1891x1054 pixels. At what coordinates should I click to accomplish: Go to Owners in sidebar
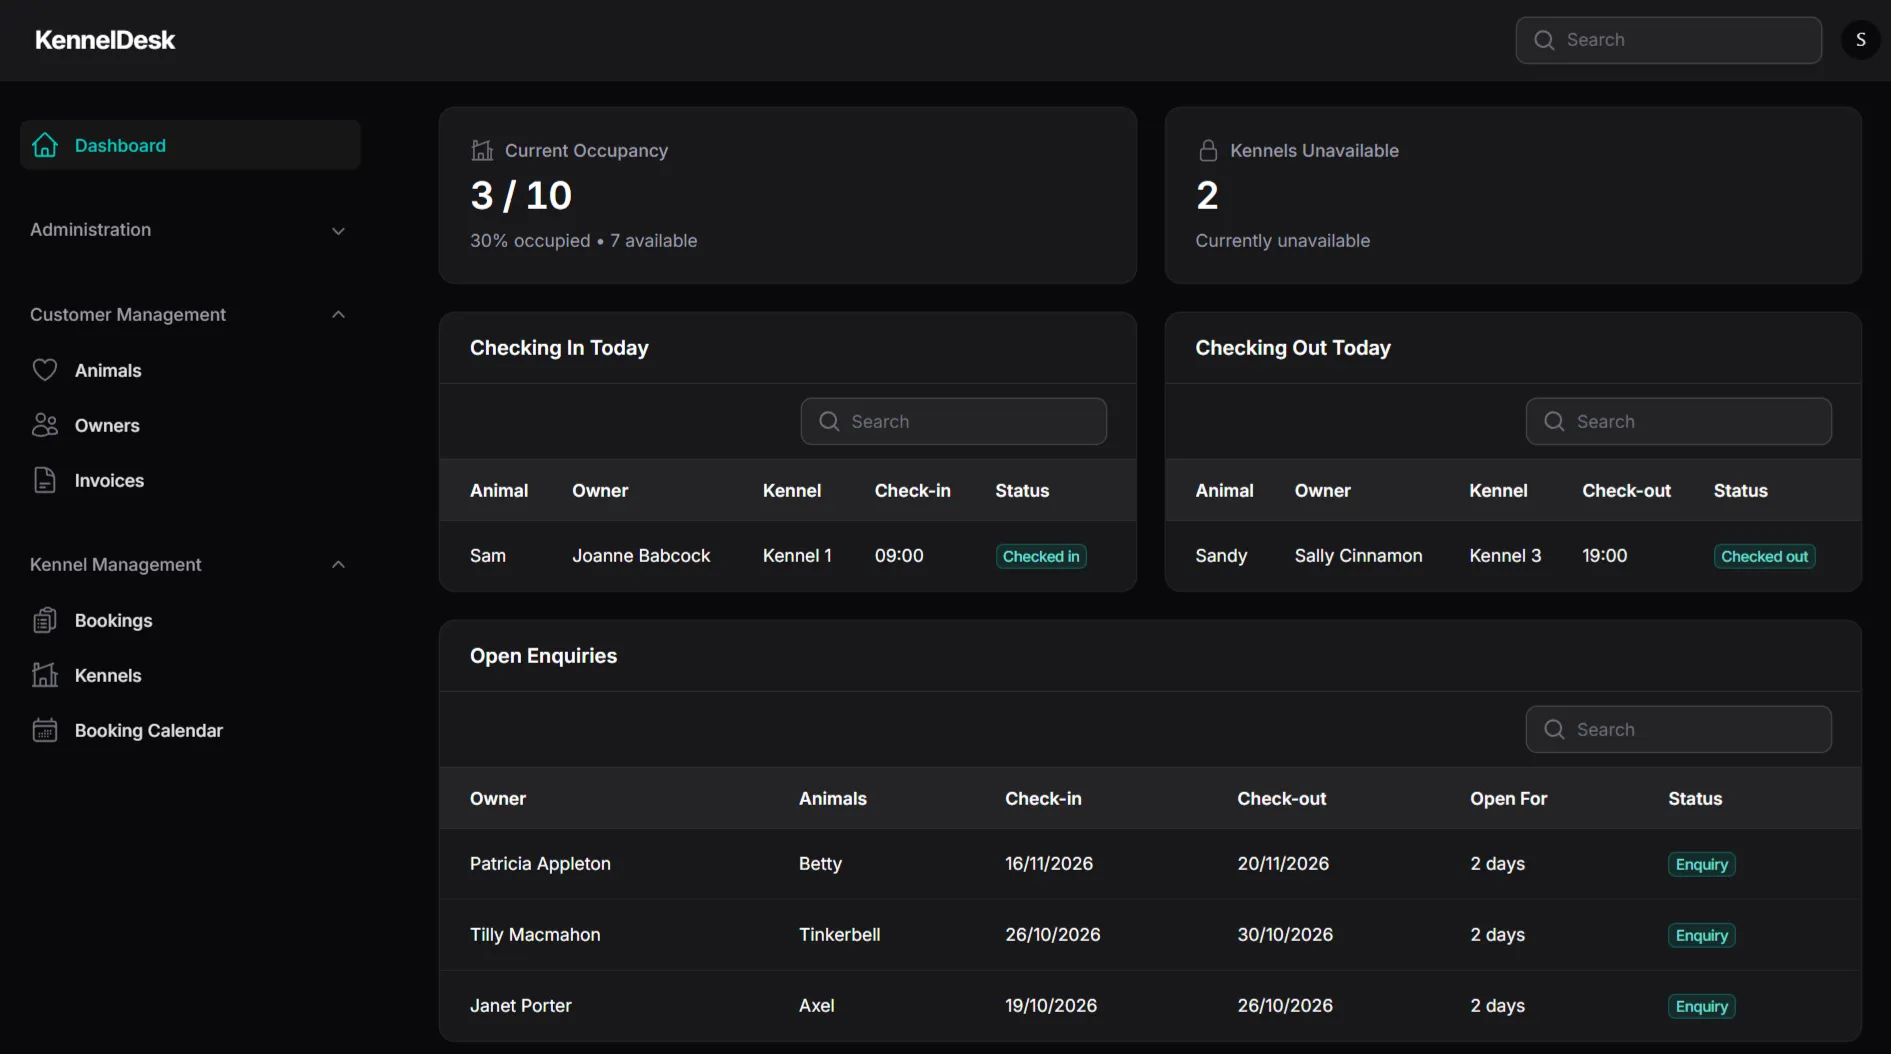coord(107,425)
